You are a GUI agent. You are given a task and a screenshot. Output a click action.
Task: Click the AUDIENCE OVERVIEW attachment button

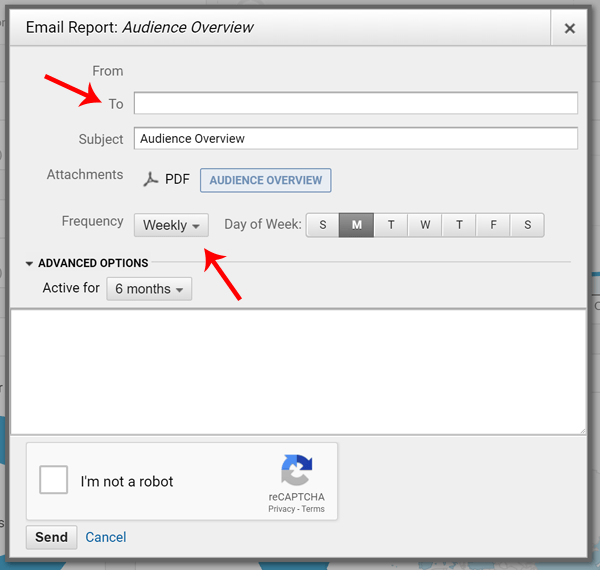pyautogui.click(x=266, y=180)
